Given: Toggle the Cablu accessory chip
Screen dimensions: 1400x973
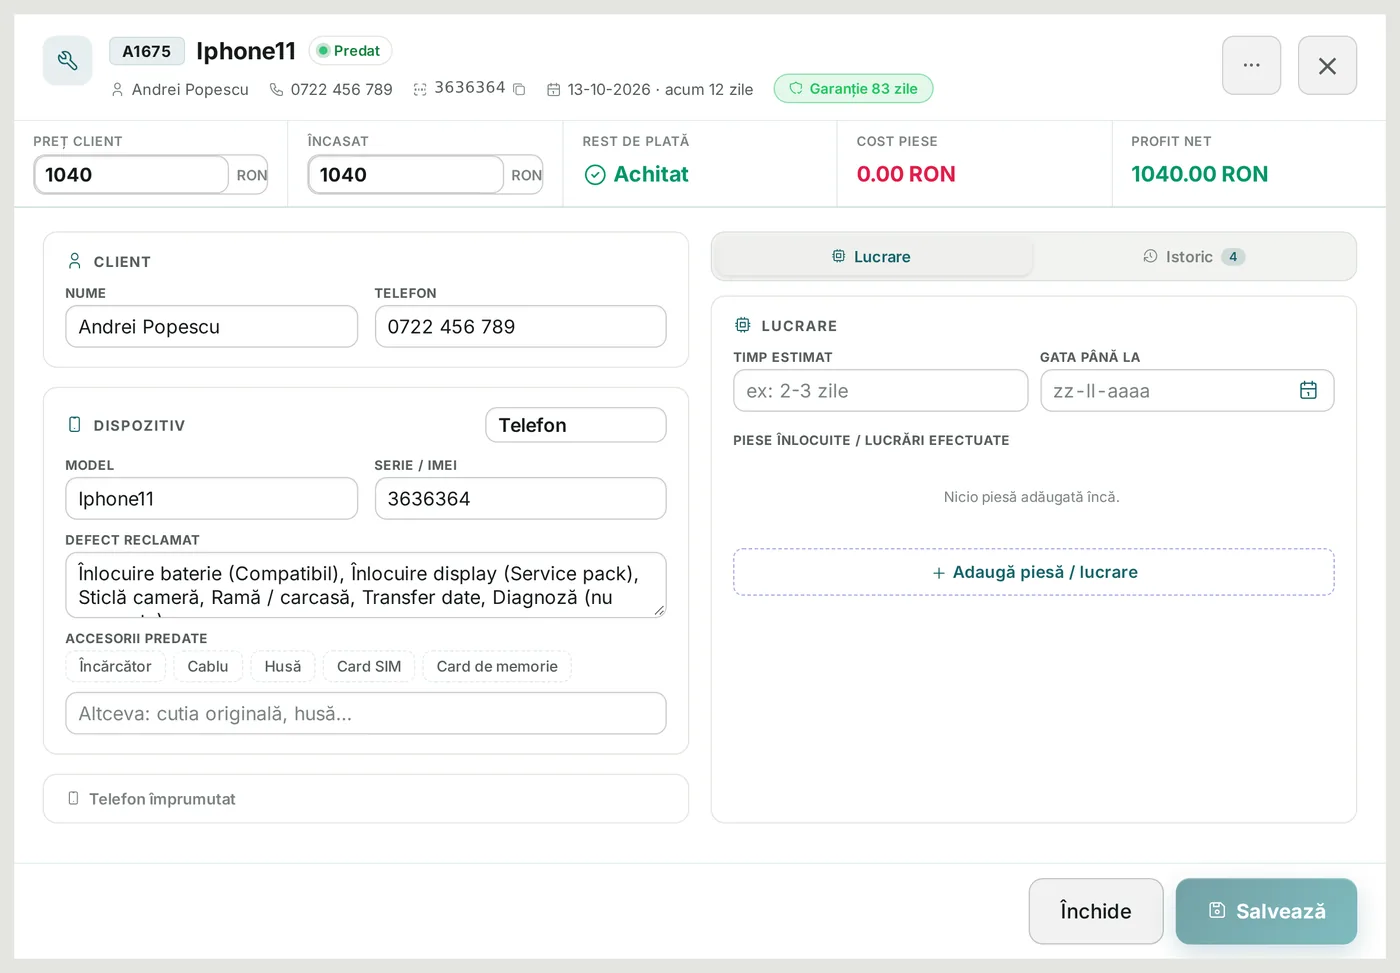Looking at the screenshot, I should click(208, 666).
